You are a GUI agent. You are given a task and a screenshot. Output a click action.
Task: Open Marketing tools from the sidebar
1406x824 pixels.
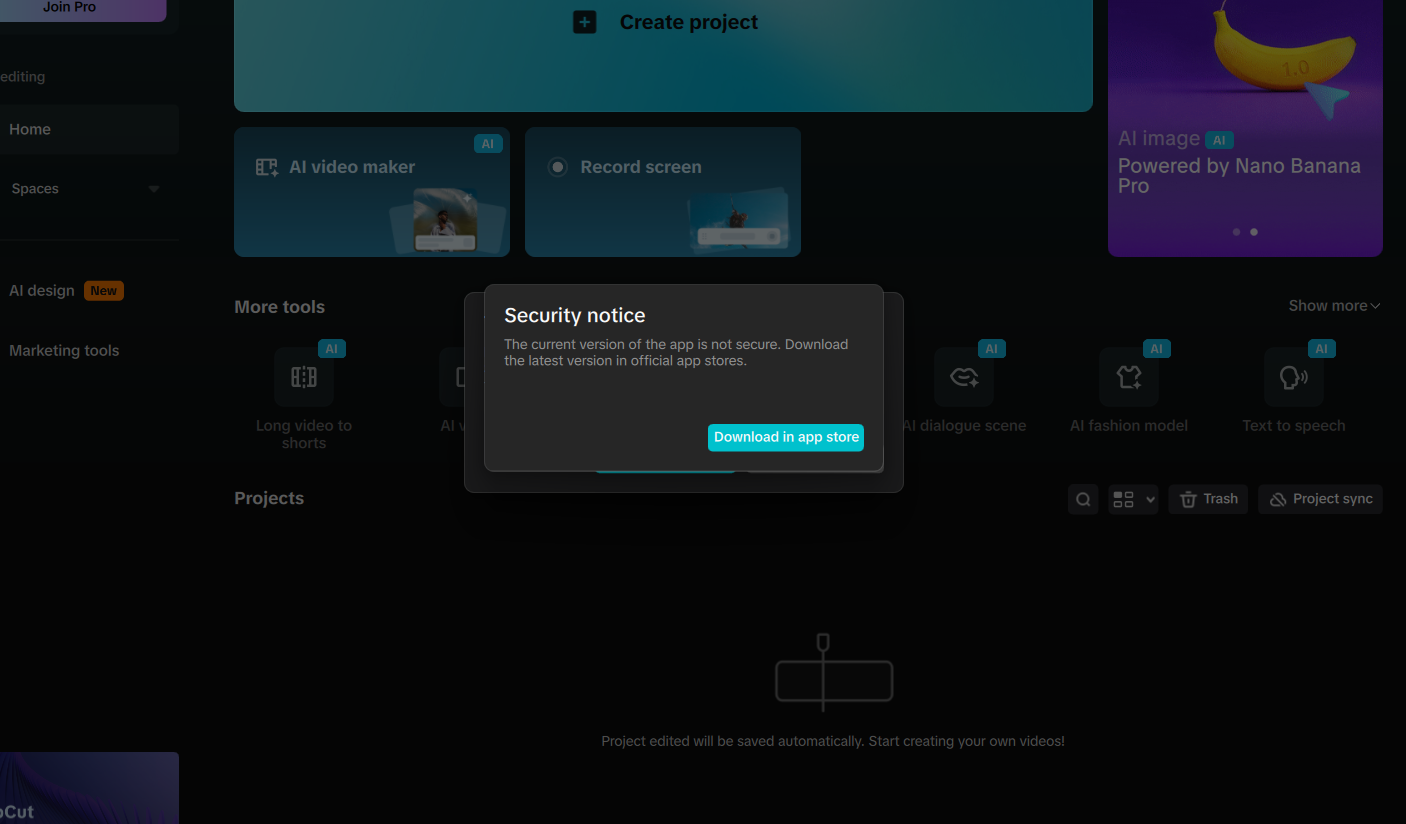(x=64, y=351)
